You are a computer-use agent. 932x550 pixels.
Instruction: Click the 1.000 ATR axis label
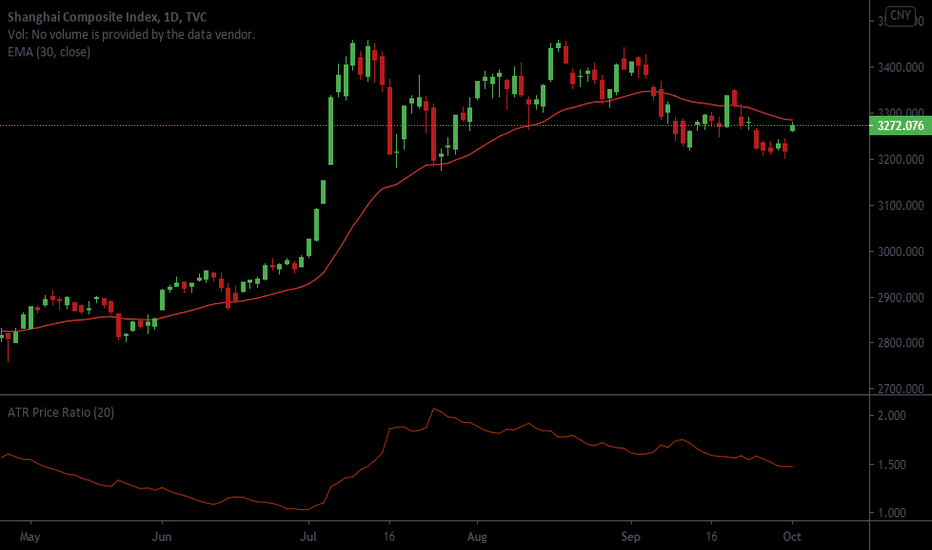(x=892, y=513)
